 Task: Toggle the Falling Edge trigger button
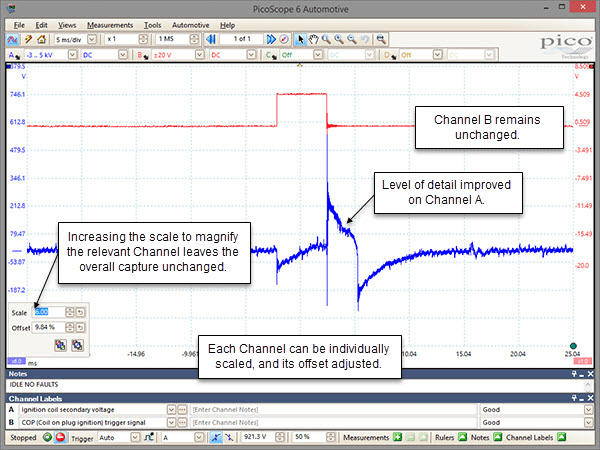pyautogui.click(x=229, y=437)
